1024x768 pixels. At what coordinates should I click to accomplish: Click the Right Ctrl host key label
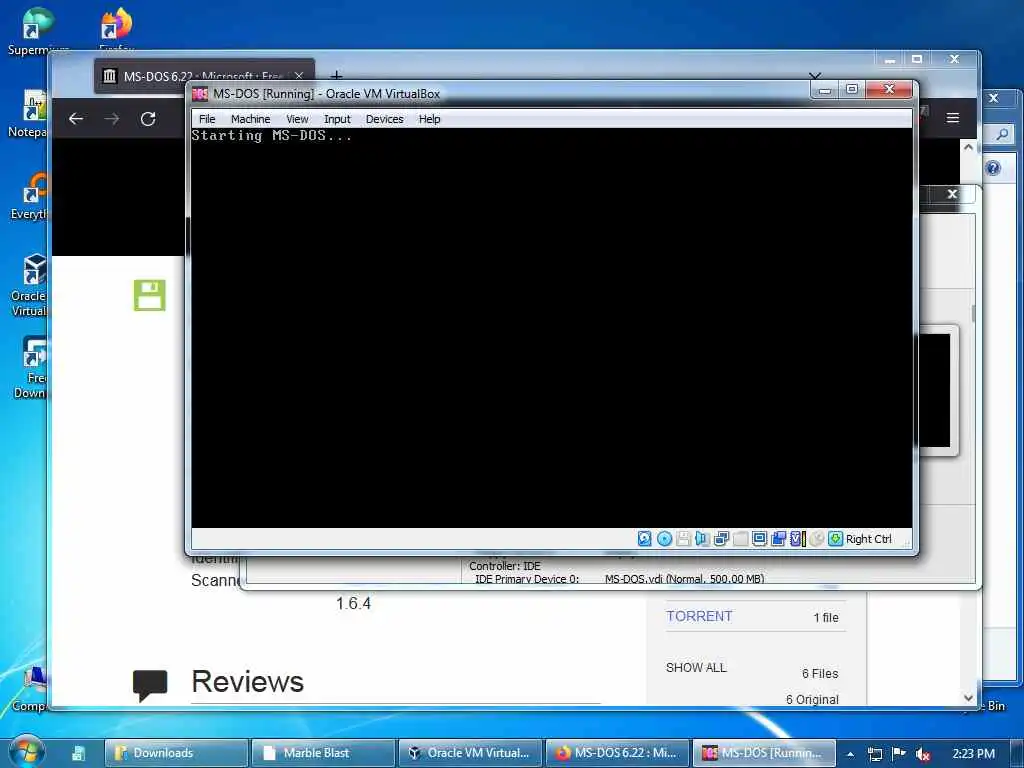point(869,539)
